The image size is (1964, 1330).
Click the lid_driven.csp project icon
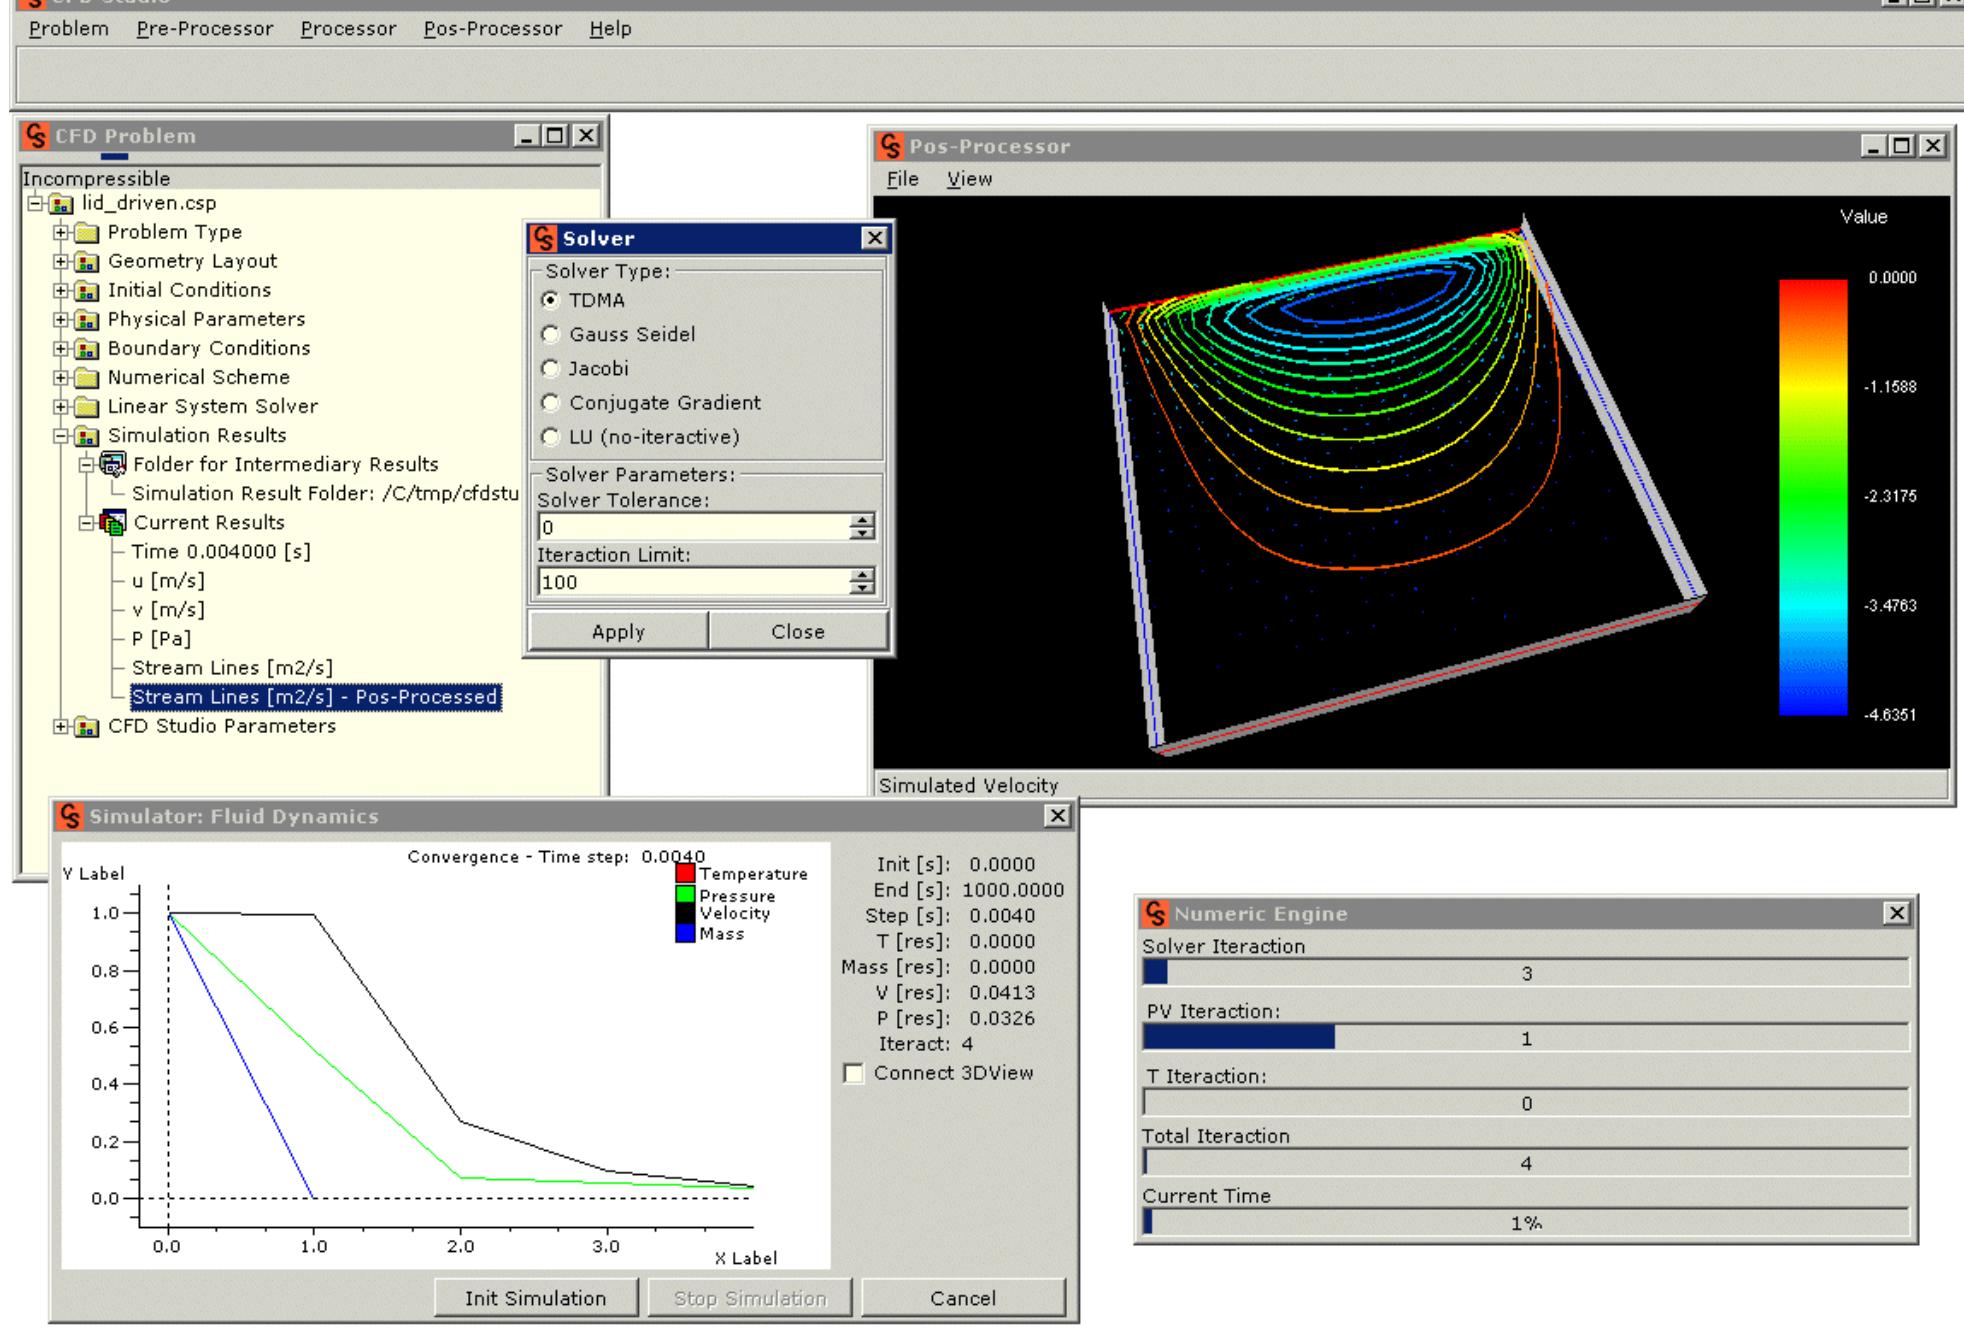[x=62, y=204]
